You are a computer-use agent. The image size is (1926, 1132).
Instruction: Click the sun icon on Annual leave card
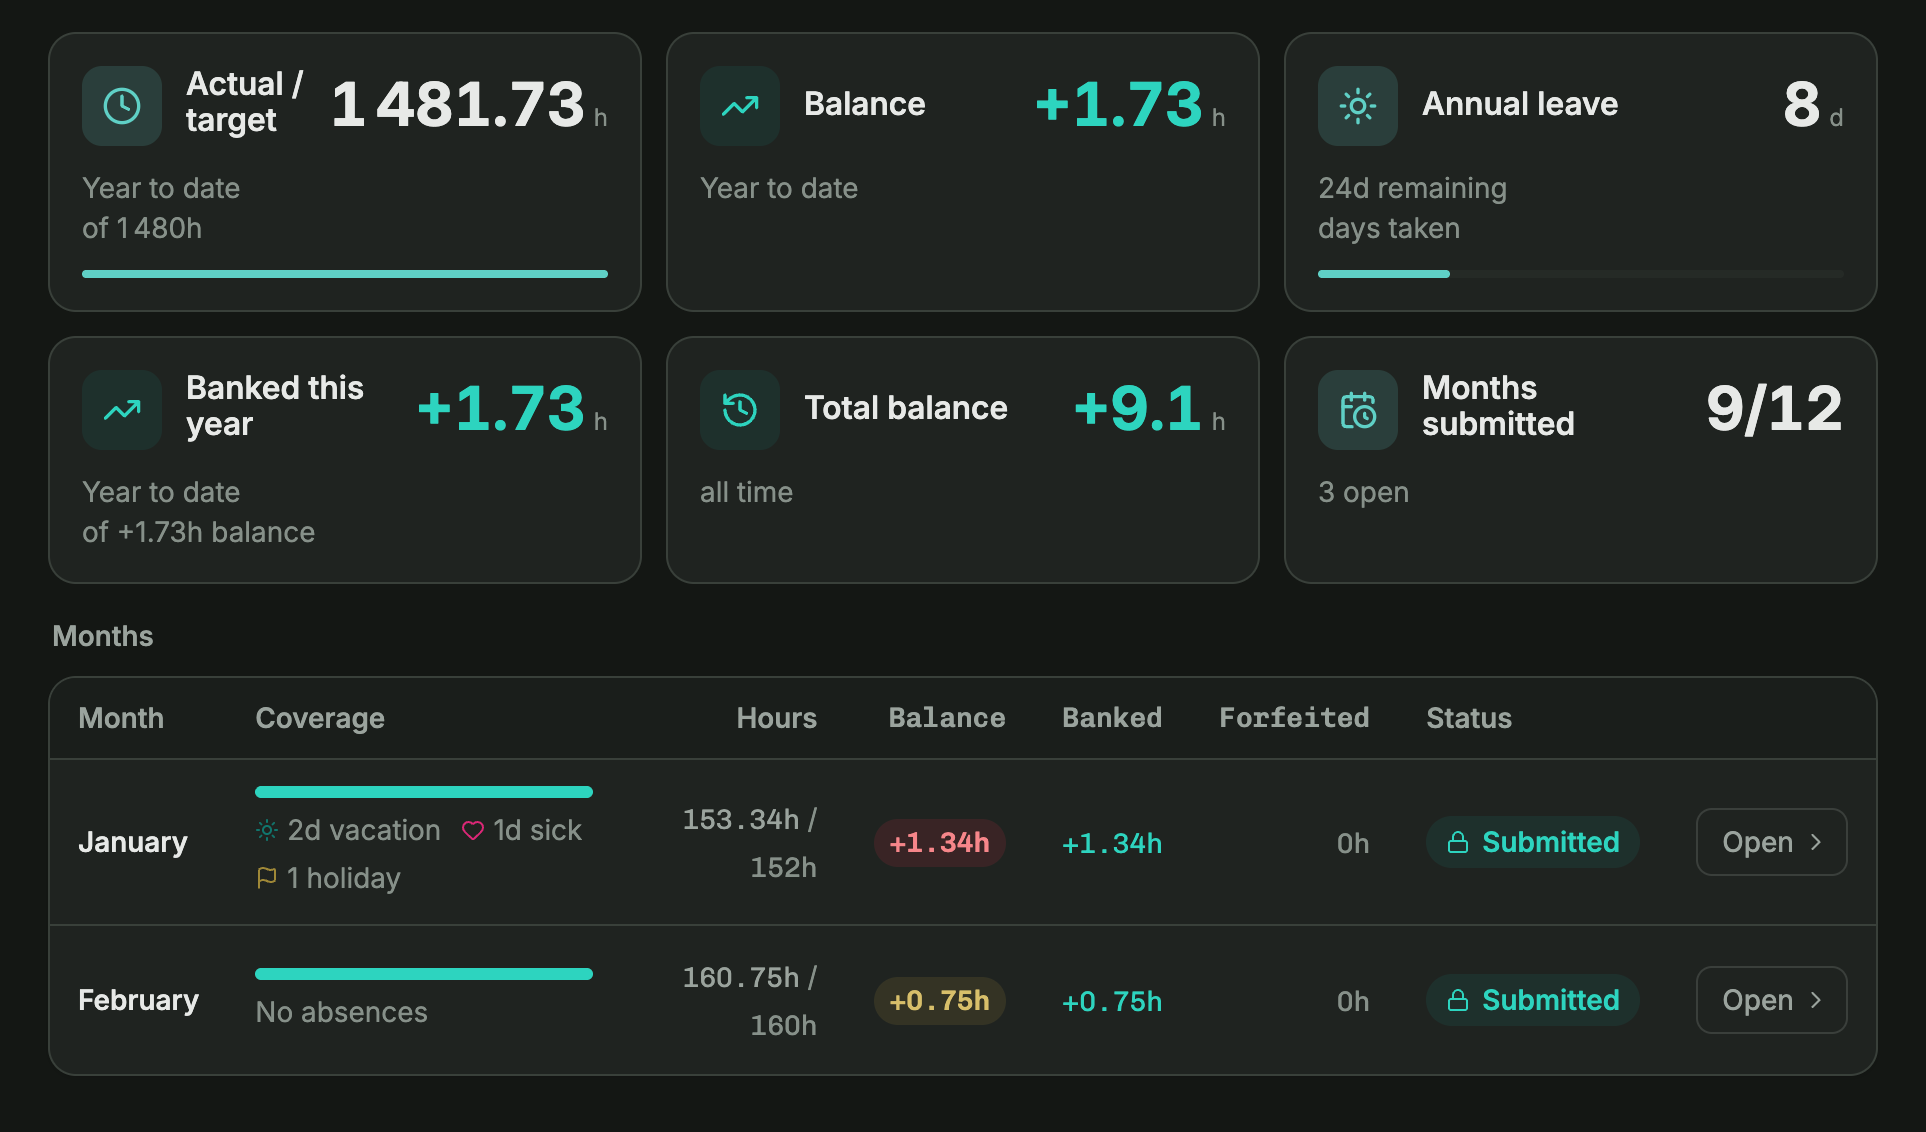(1358, 106)
